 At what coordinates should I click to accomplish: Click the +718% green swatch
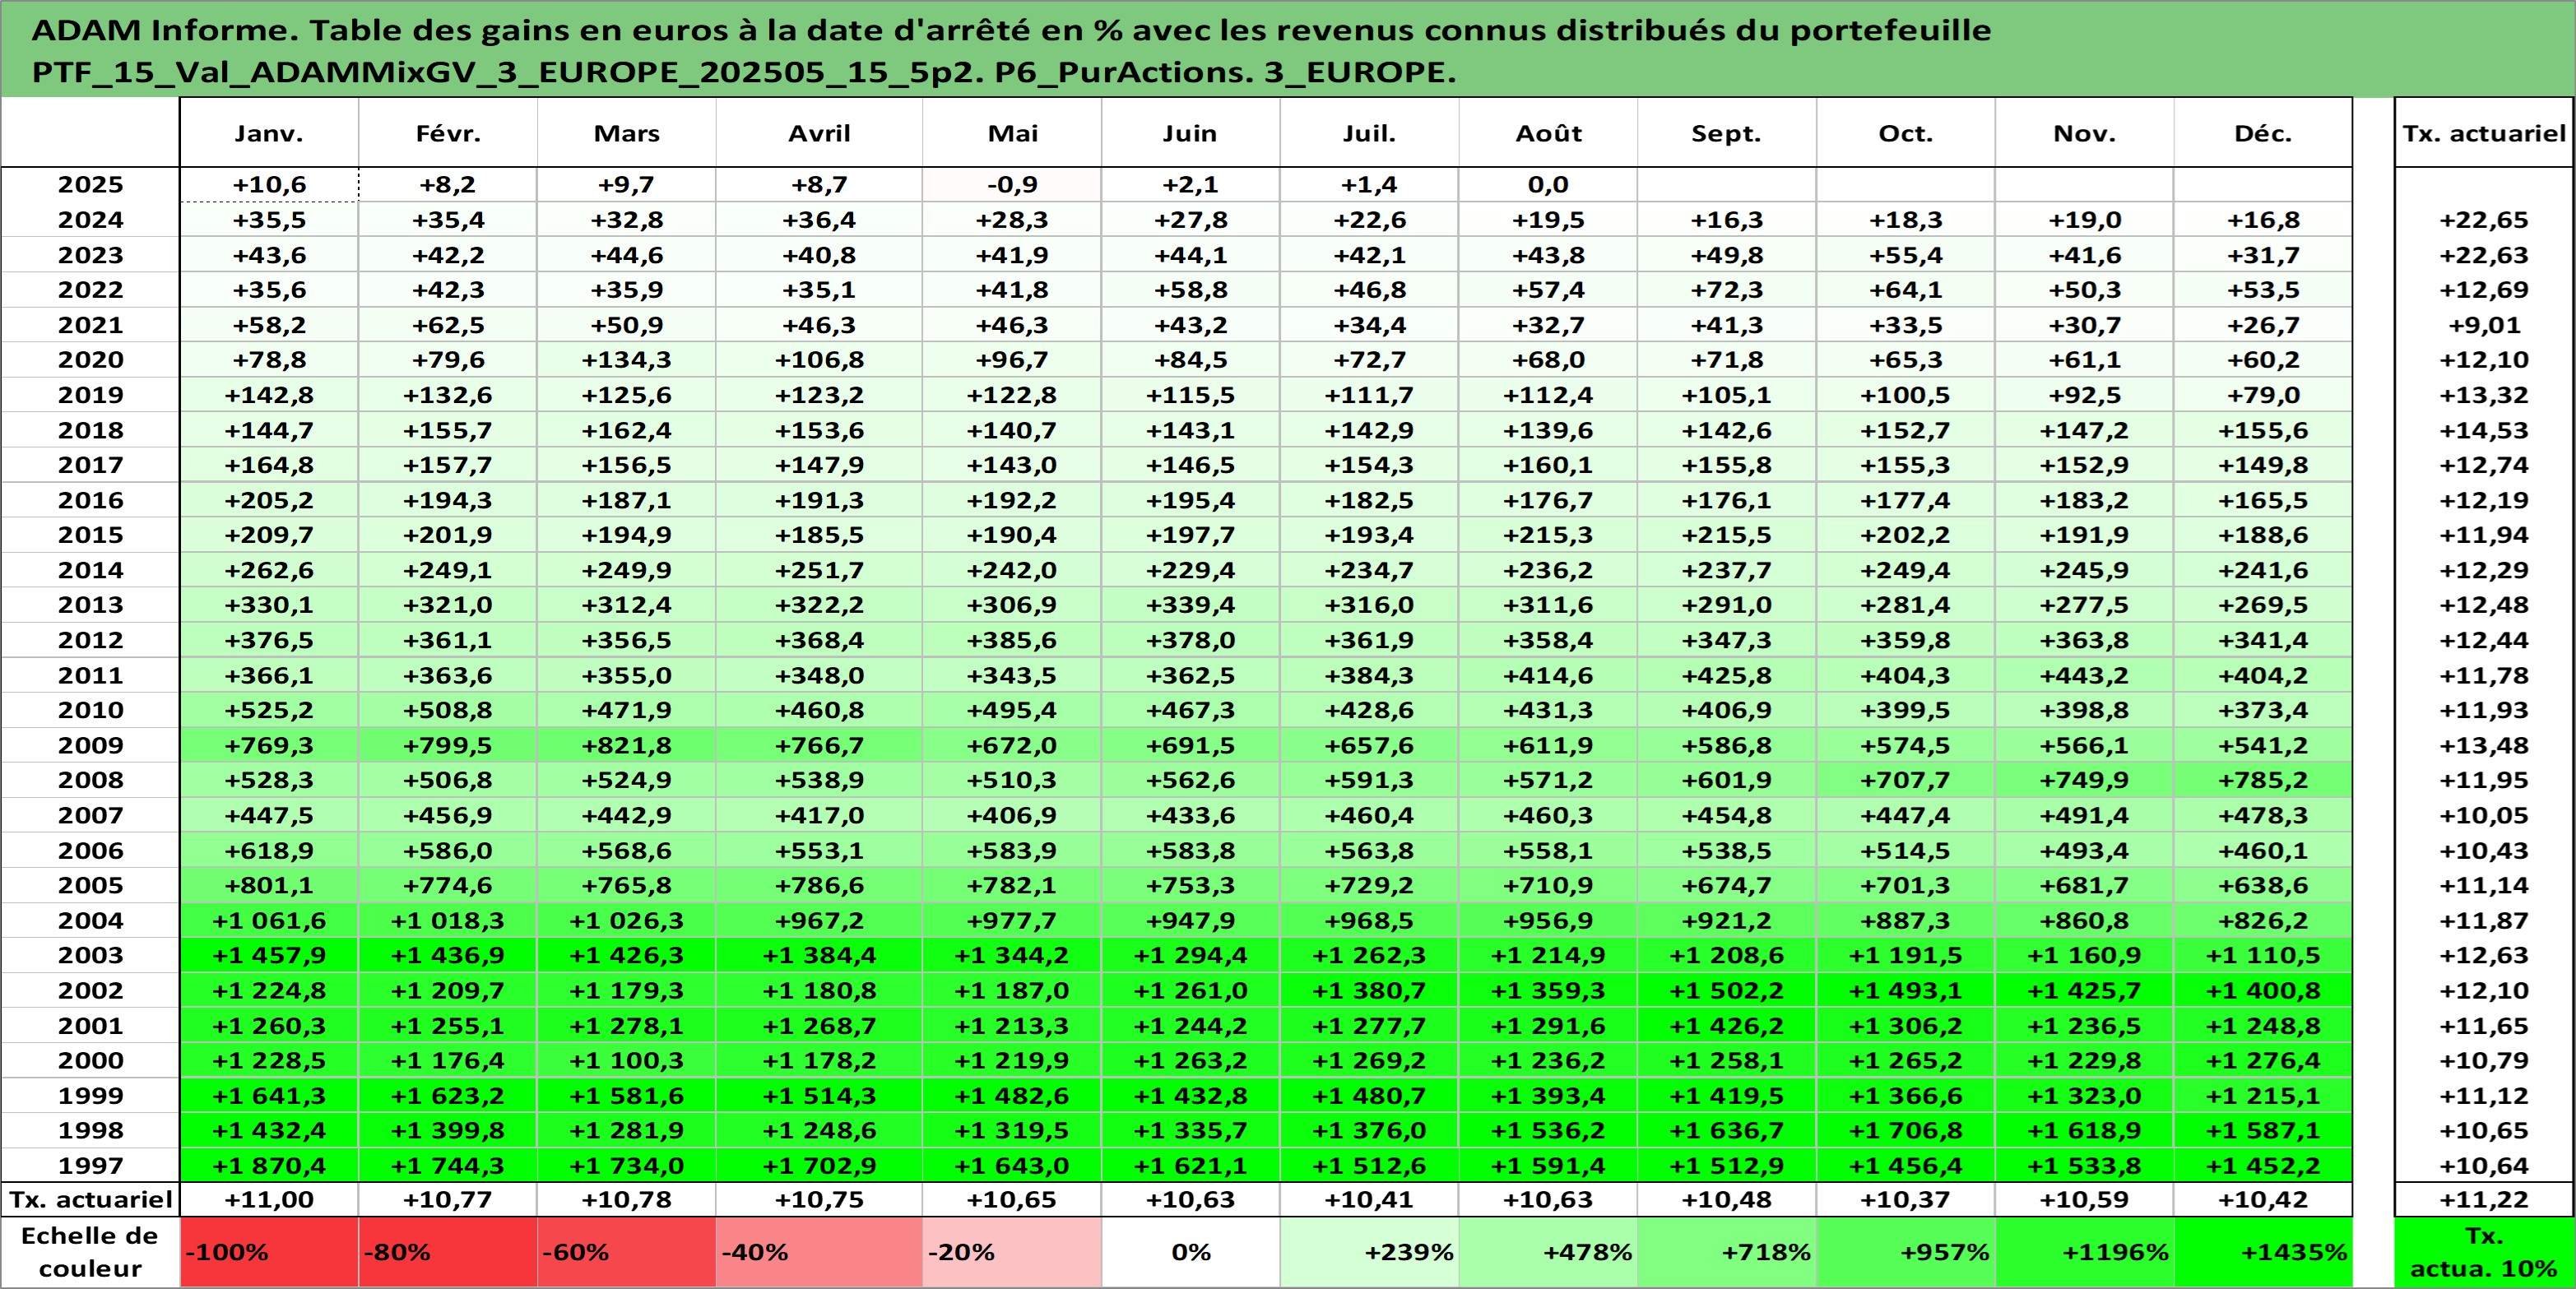coord(1727,1252)
